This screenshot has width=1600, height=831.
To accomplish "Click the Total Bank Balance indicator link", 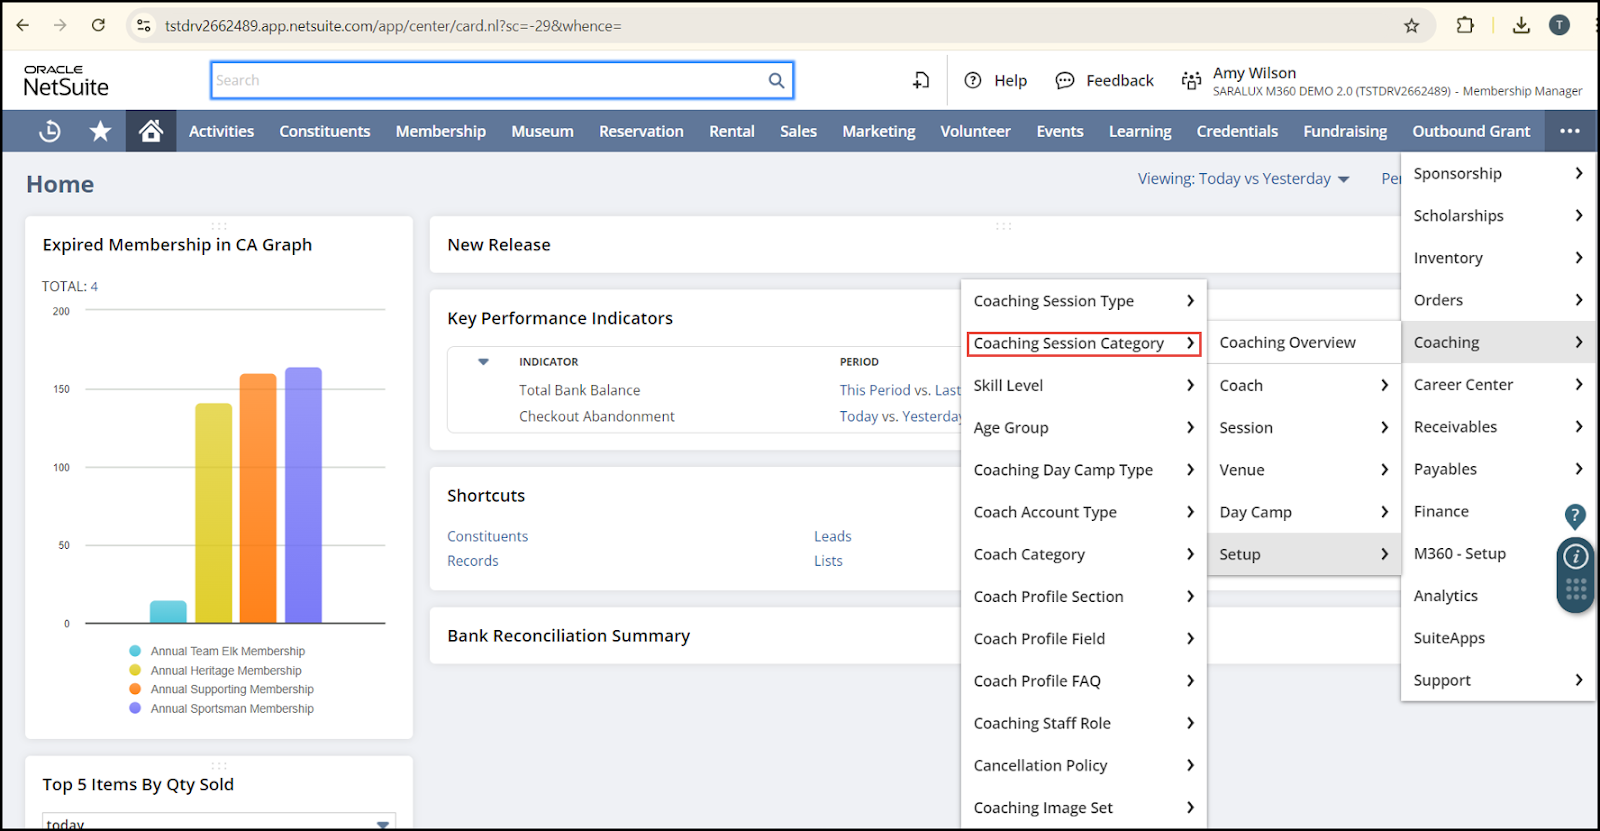I will 579,390.
